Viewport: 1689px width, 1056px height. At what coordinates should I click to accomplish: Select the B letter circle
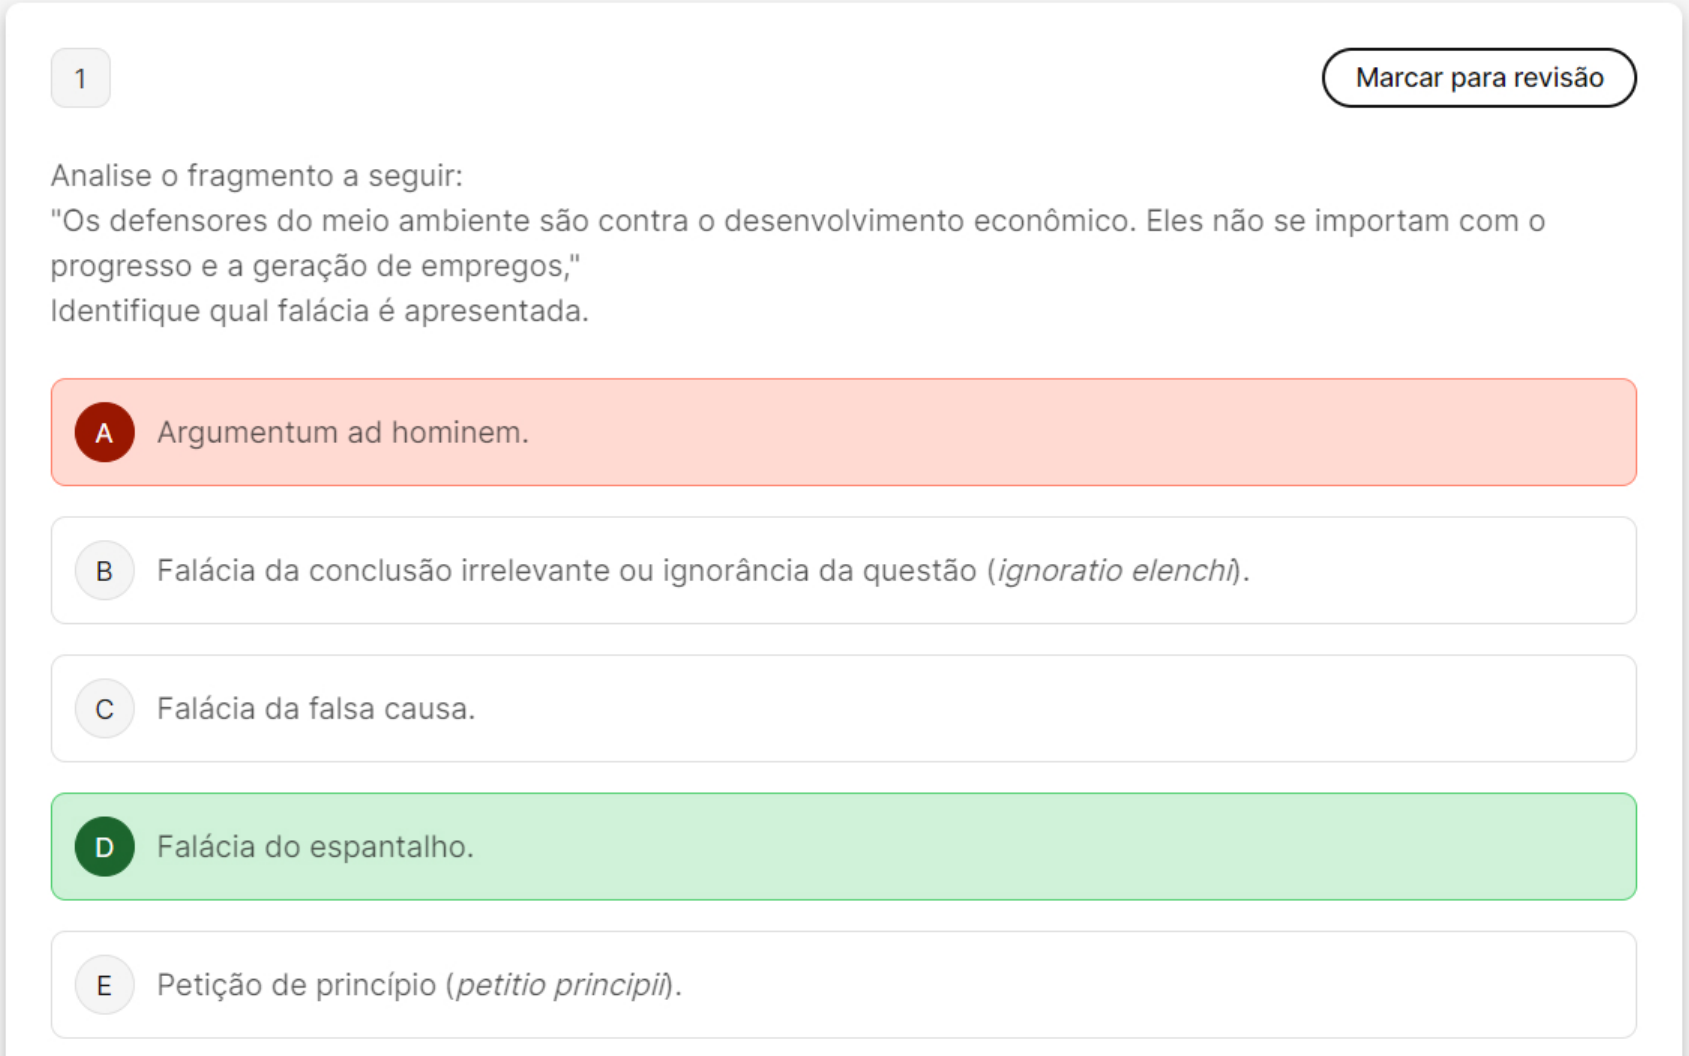pos(104,570)
